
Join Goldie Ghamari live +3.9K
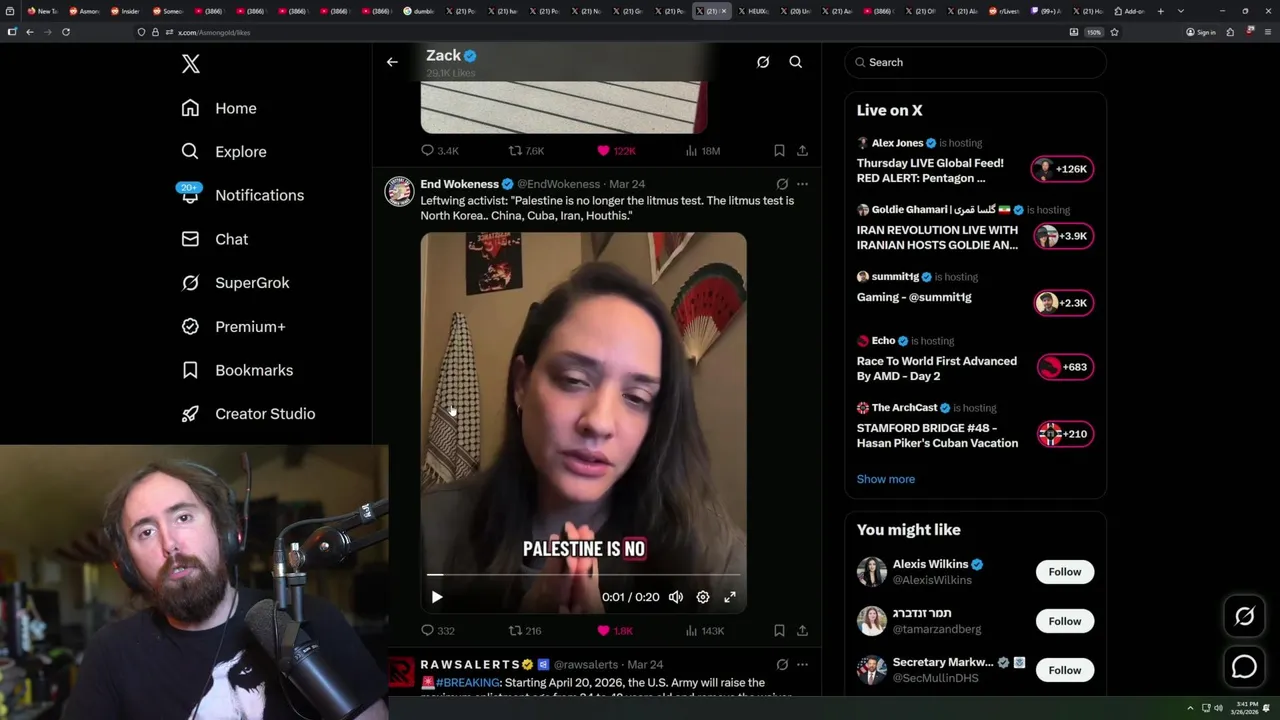[1063, 236]
